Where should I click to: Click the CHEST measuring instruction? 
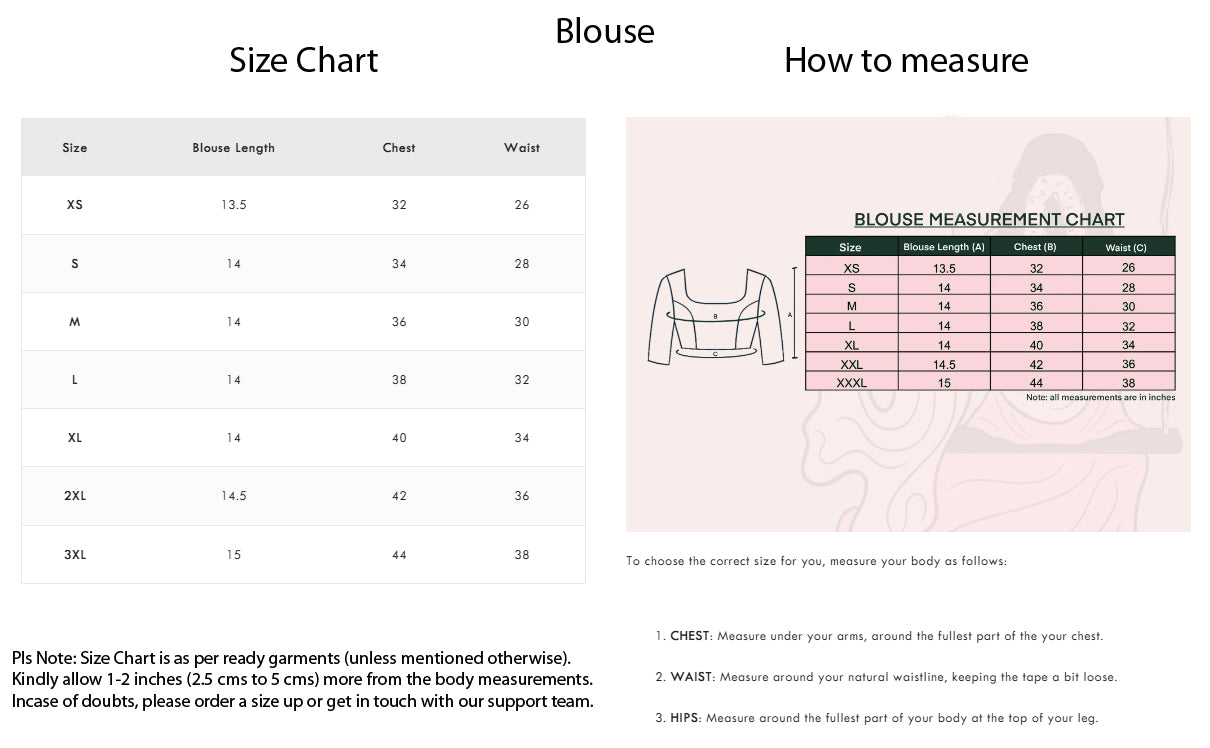pos(879,636)
